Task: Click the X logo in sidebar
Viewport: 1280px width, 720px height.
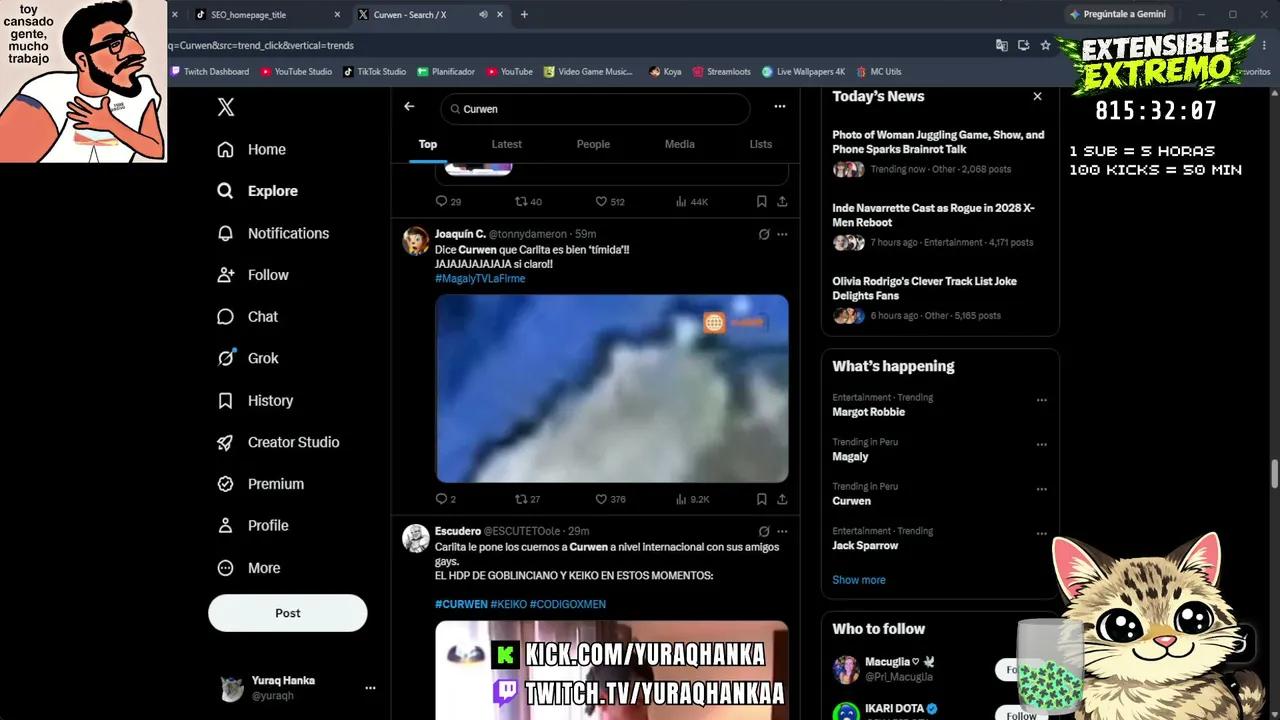Action: 226,108
